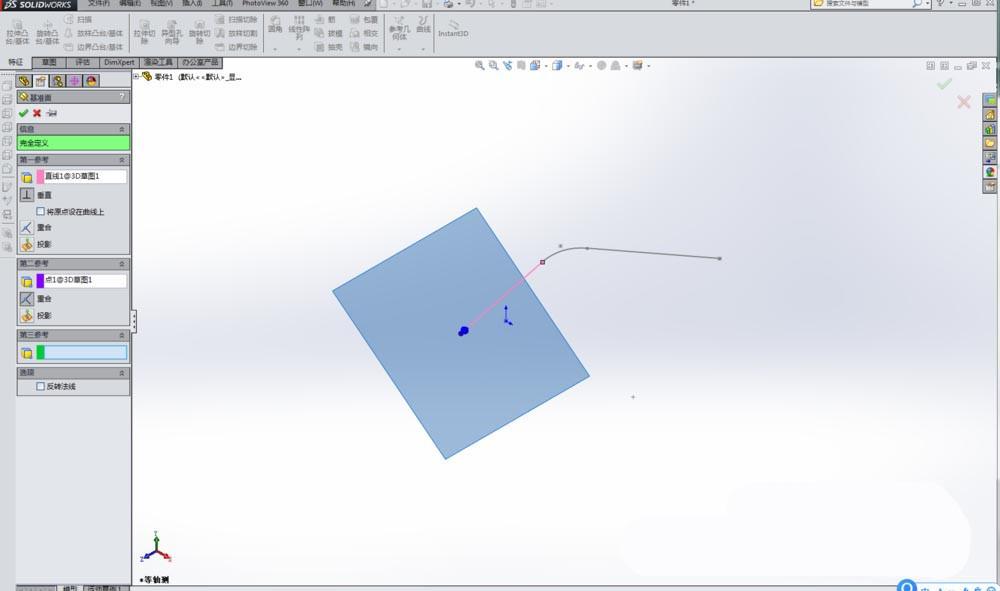Toggle the 垂直 constraint in 第一参考

tap(26, 193)
